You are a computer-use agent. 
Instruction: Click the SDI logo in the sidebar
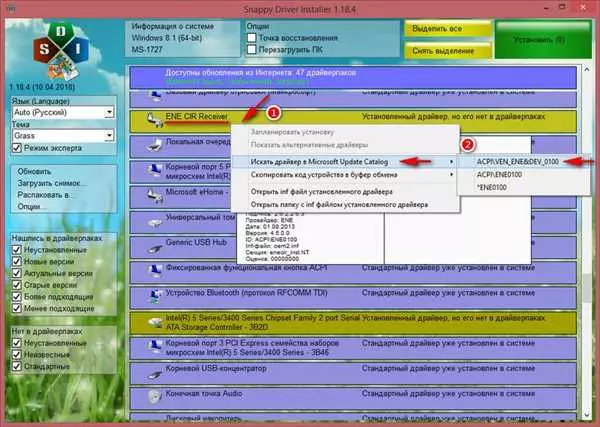tap(61, 51)
